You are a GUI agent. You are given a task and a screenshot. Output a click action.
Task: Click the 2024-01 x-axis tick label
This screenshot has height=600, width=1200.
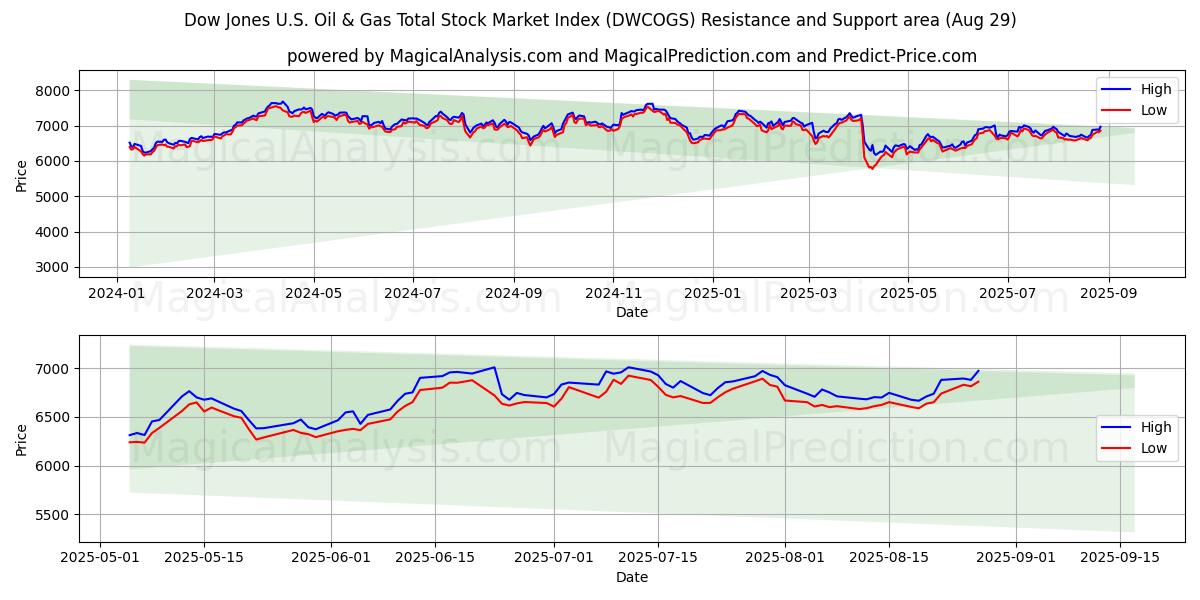[117, 295]
